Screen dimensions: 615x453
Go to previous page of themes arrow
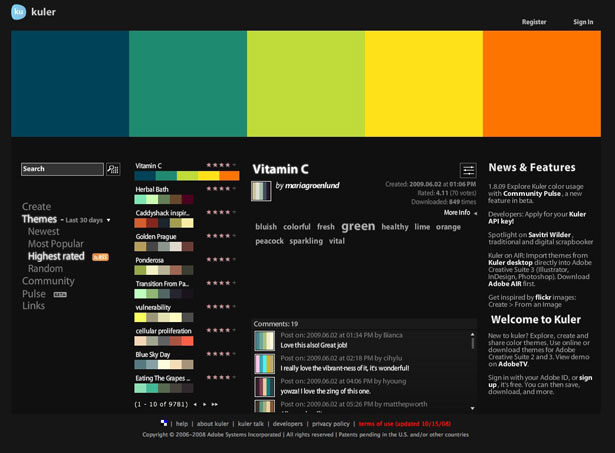(x=195, y=404)
